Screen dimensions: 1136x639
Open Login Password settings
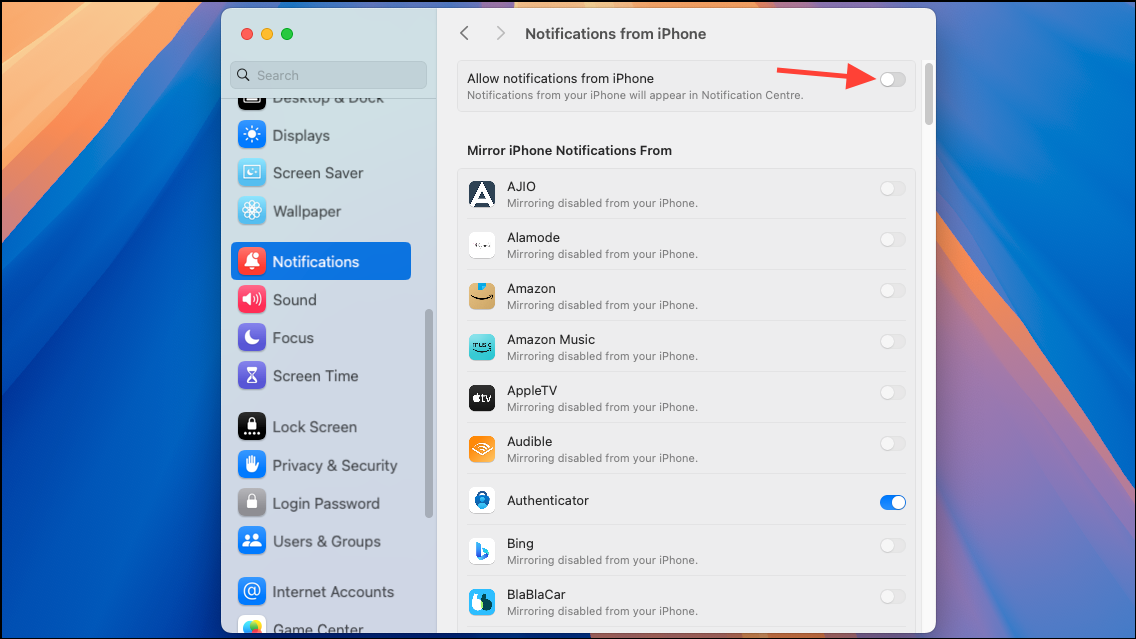tap(321, 503)
